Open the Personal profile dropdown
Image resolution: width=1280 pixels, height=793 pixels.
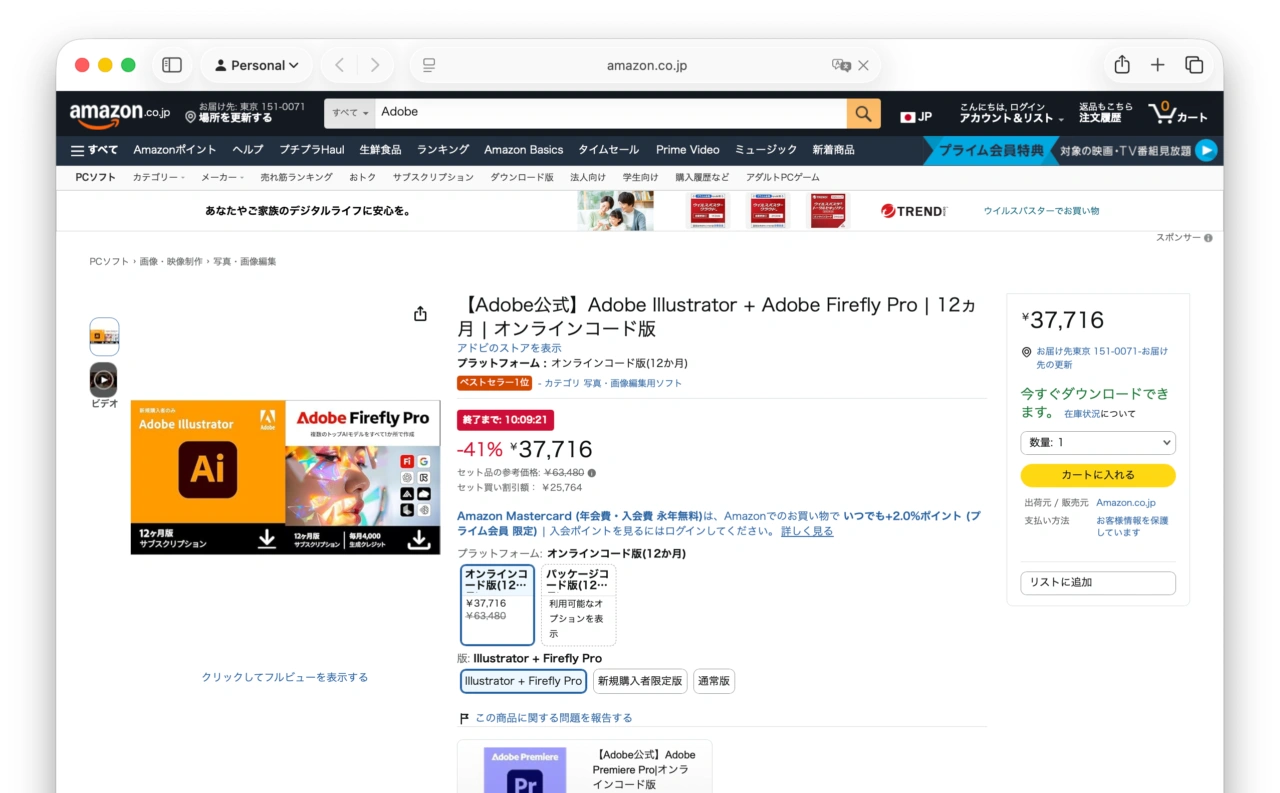point(257,65)
